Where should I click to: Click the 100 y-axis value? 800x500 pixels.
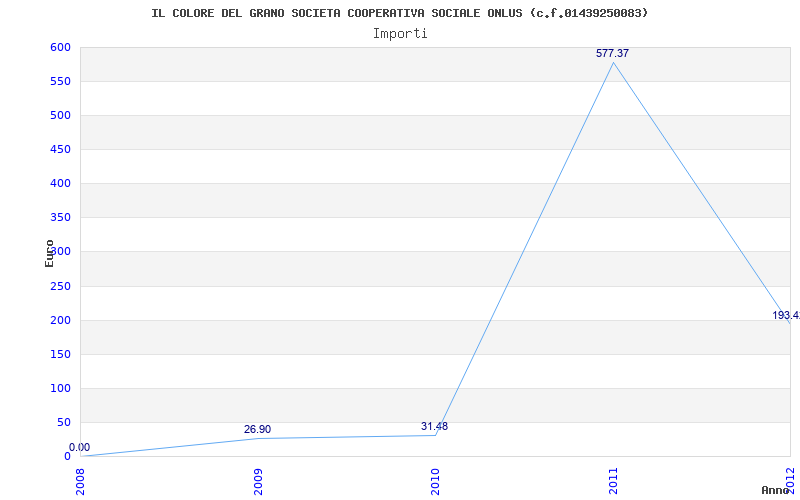(x=60, y=388)
